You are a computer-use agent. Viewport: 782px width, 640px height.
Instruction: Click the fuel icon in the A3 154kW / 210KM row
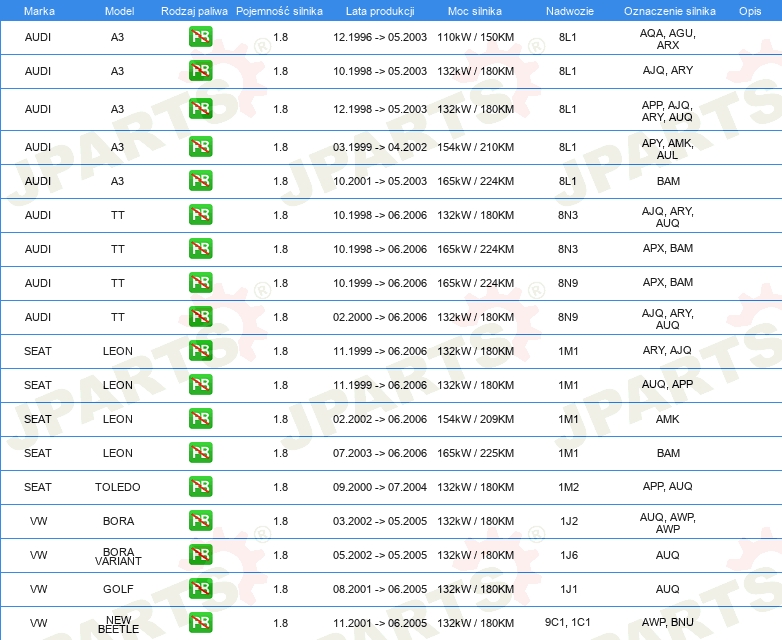point(200,147)
